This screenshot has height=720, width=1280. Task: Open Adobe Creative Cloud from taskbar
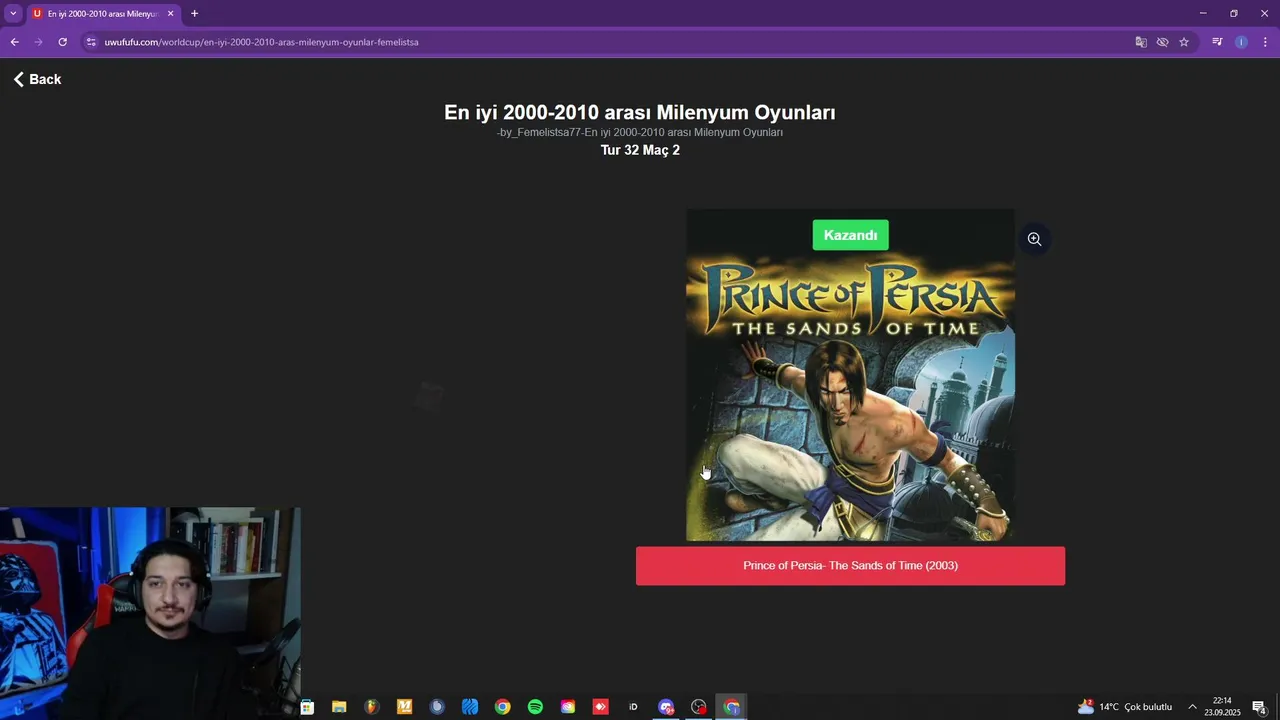coord(568,707)
